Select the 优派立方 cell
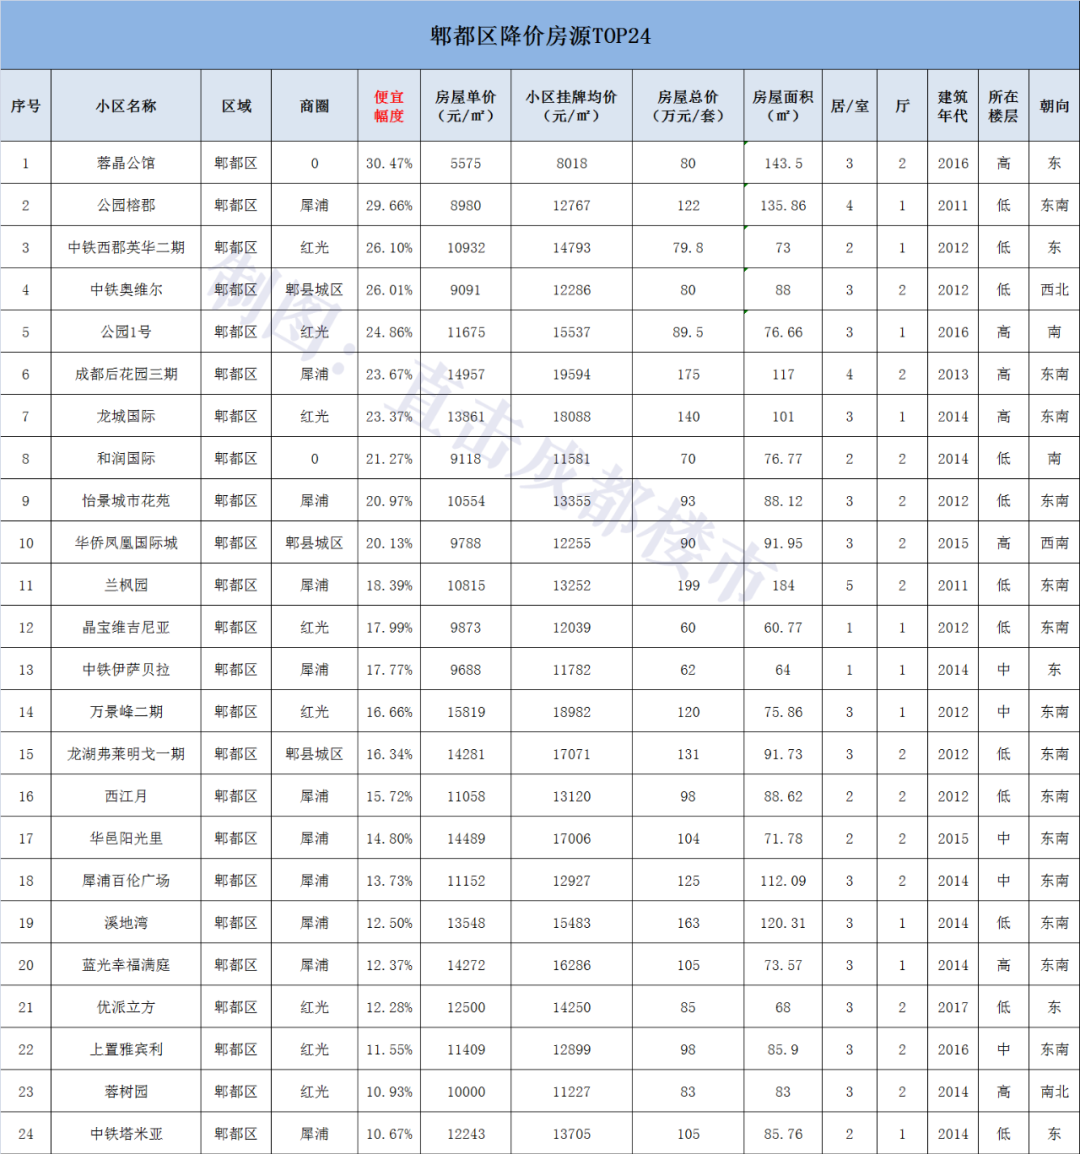The width and height of the screenshot is (1080, 1154). coord(126,1007)
